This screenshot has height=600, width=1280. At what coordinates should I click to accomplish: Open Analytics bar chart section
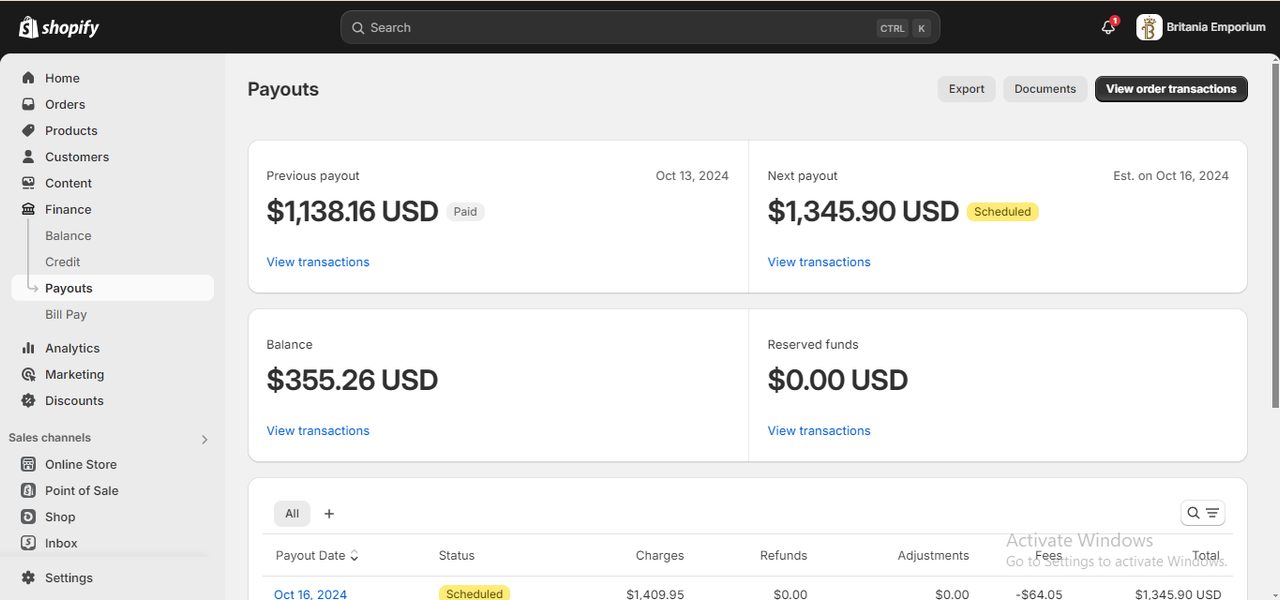point(28,348)
